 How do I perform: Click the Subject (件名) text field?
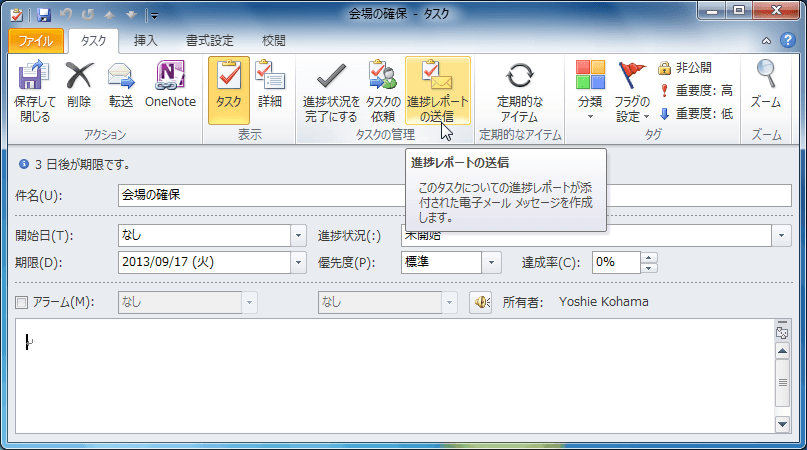point(454,196)
